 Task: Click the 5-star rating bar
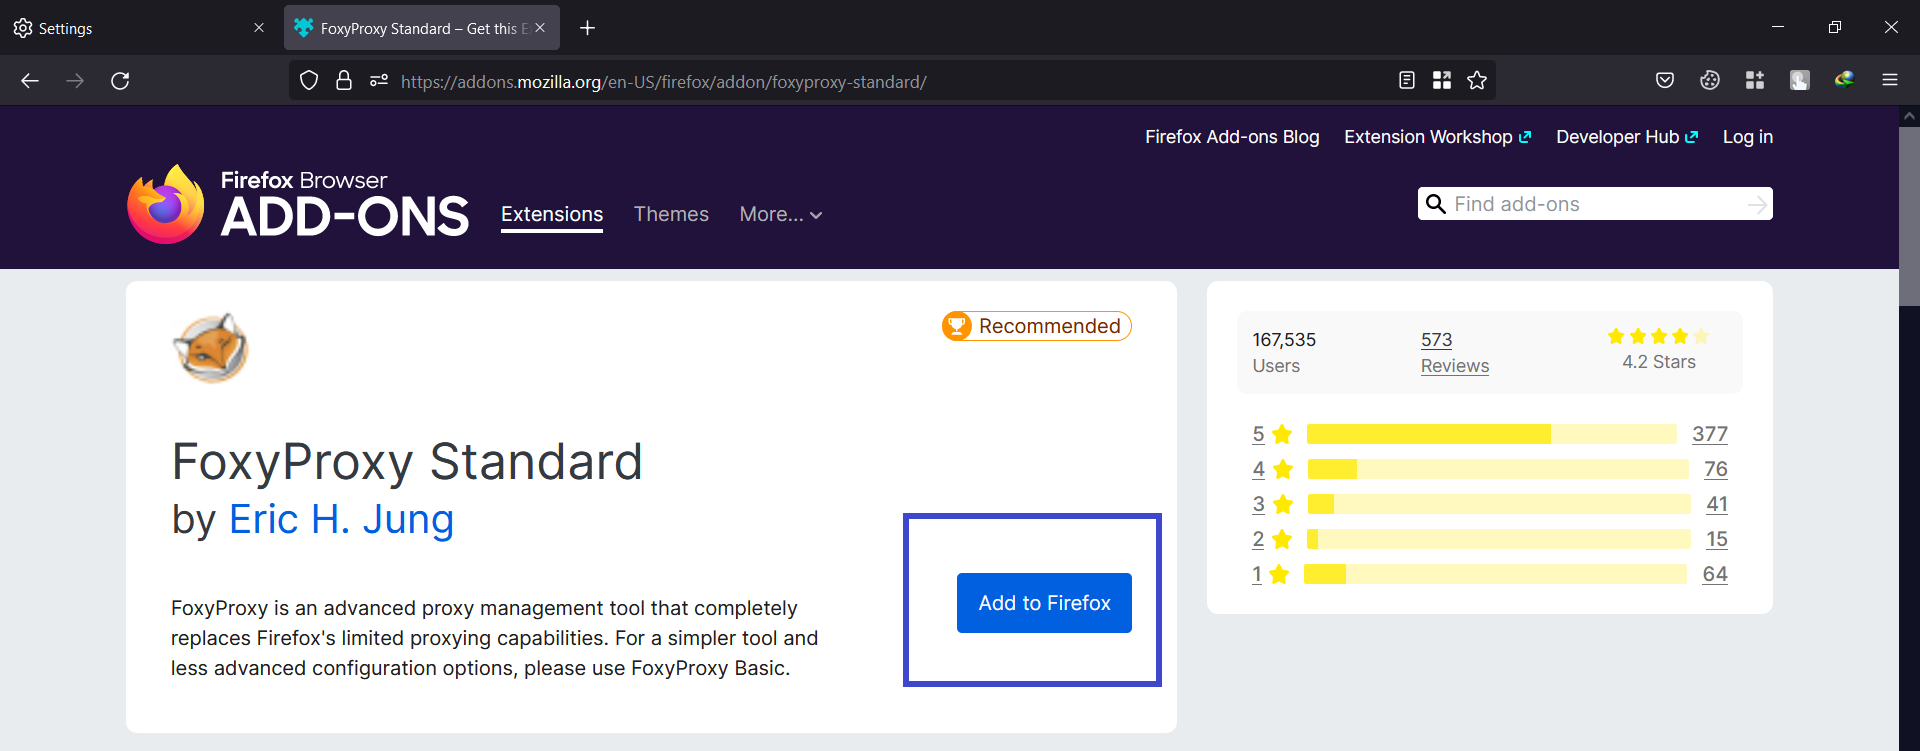(1491, 434)
